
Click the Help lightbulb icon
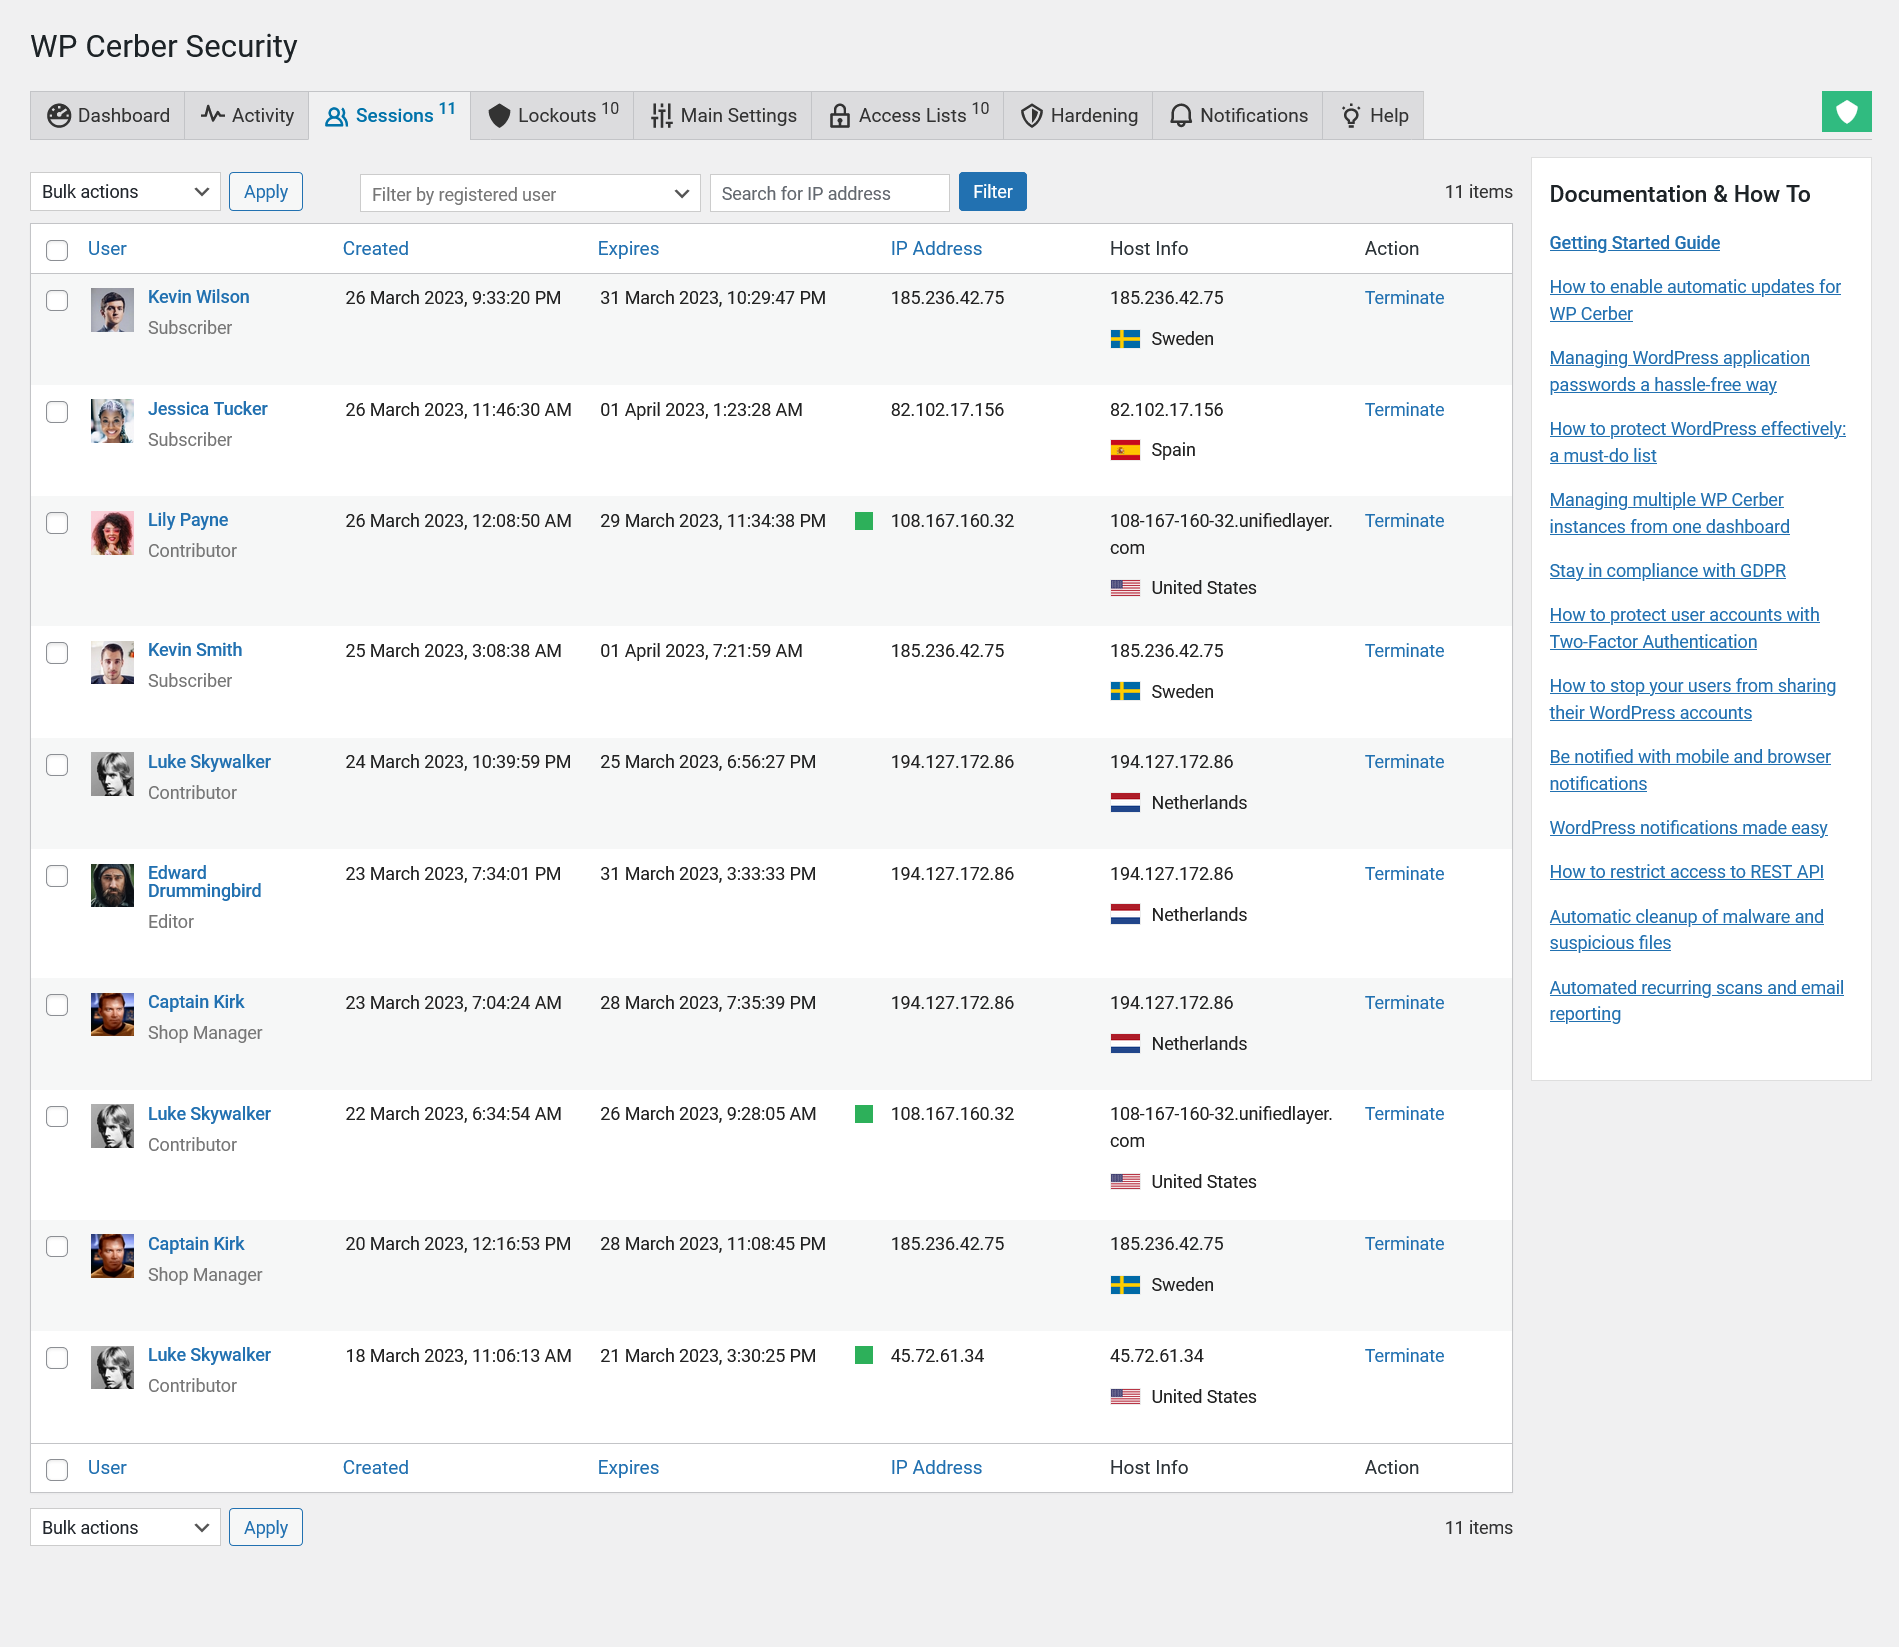tap(1350, 115)
